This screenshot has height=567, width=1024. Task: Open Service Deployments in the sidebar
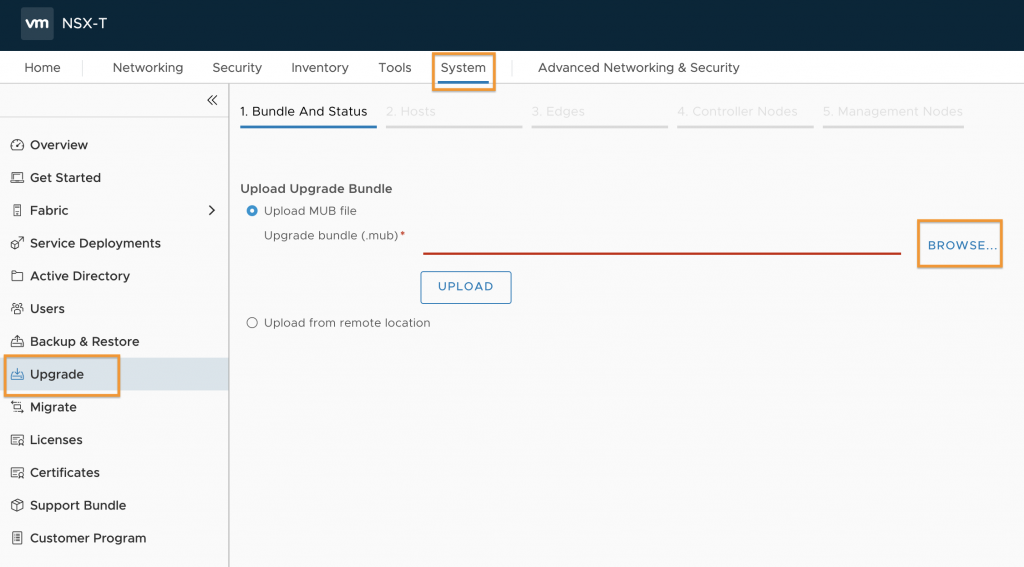click(95, 243)
